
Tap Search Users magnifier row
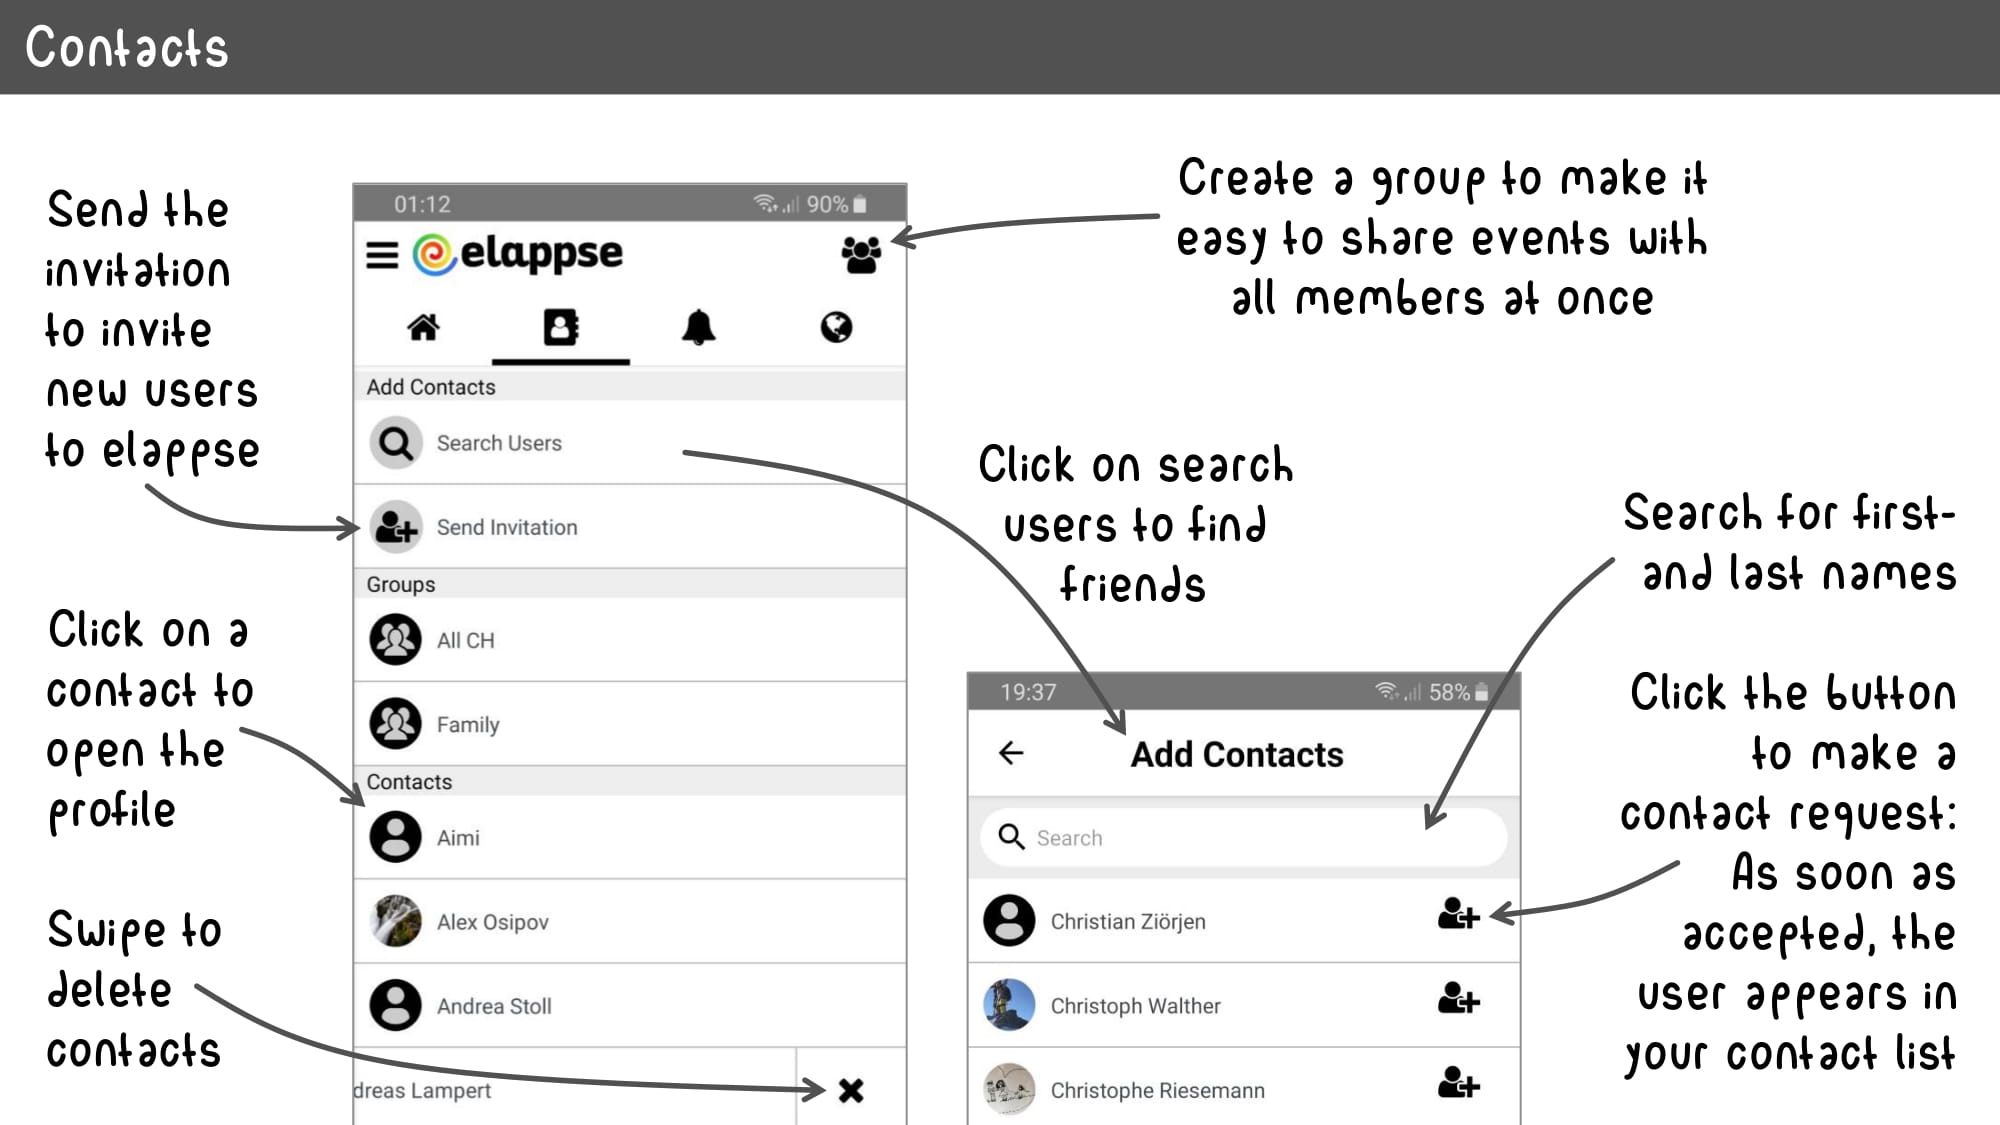498,443
